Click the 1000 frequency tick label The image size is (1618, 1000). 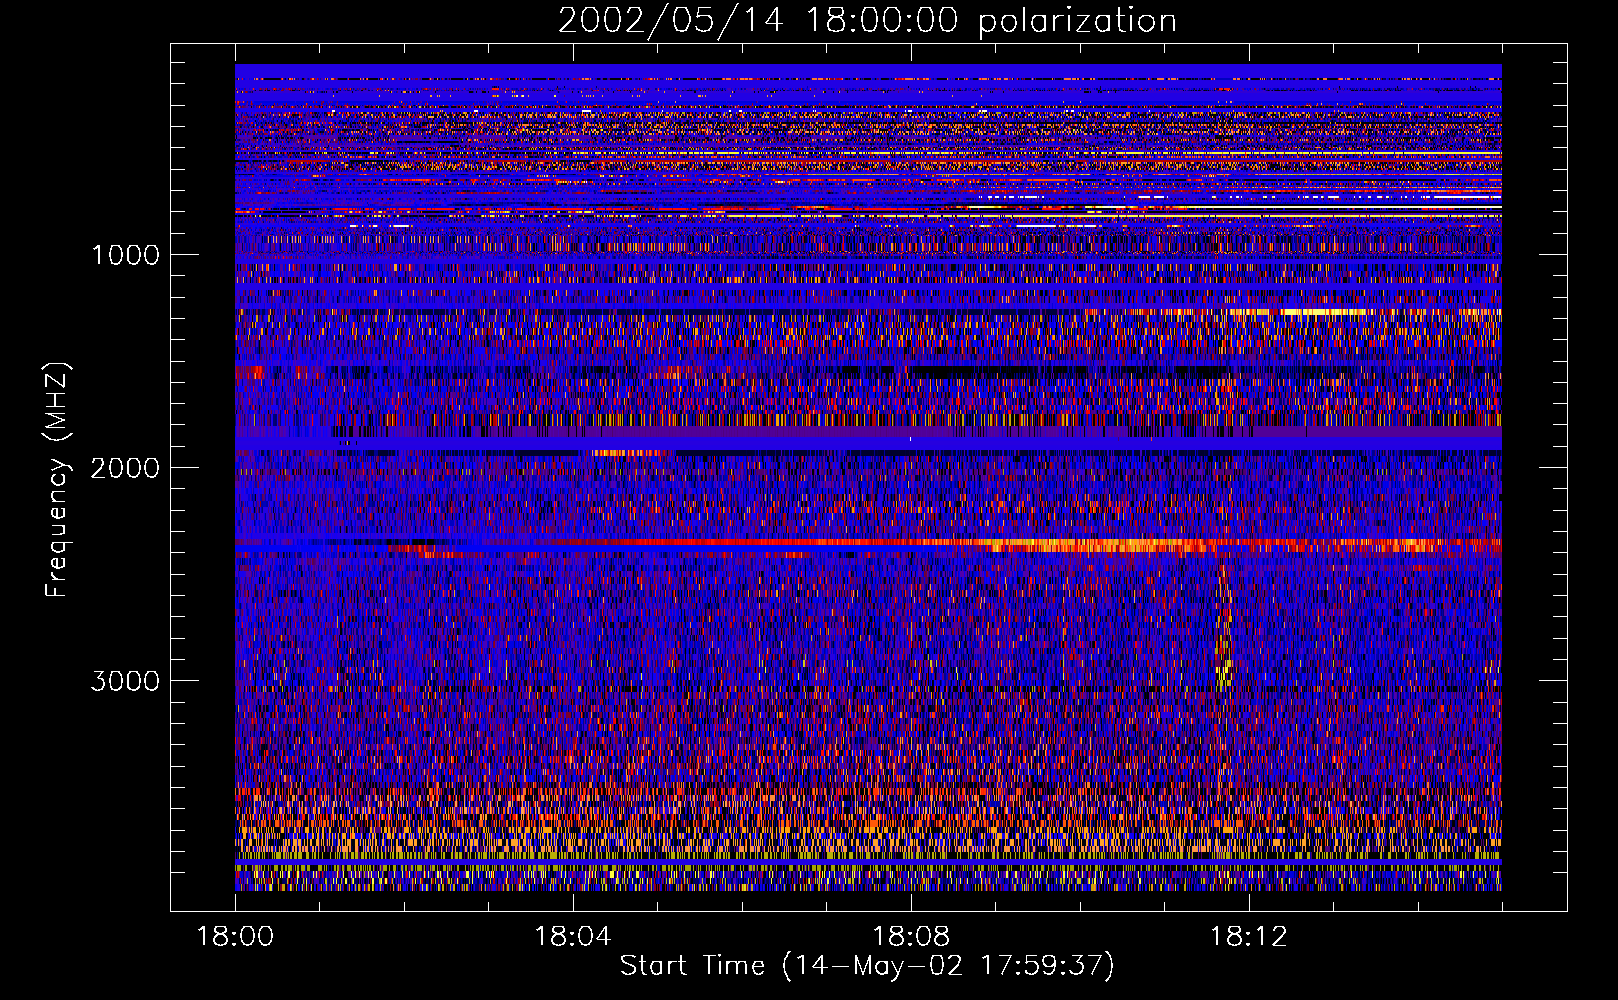tap(125, 255)
